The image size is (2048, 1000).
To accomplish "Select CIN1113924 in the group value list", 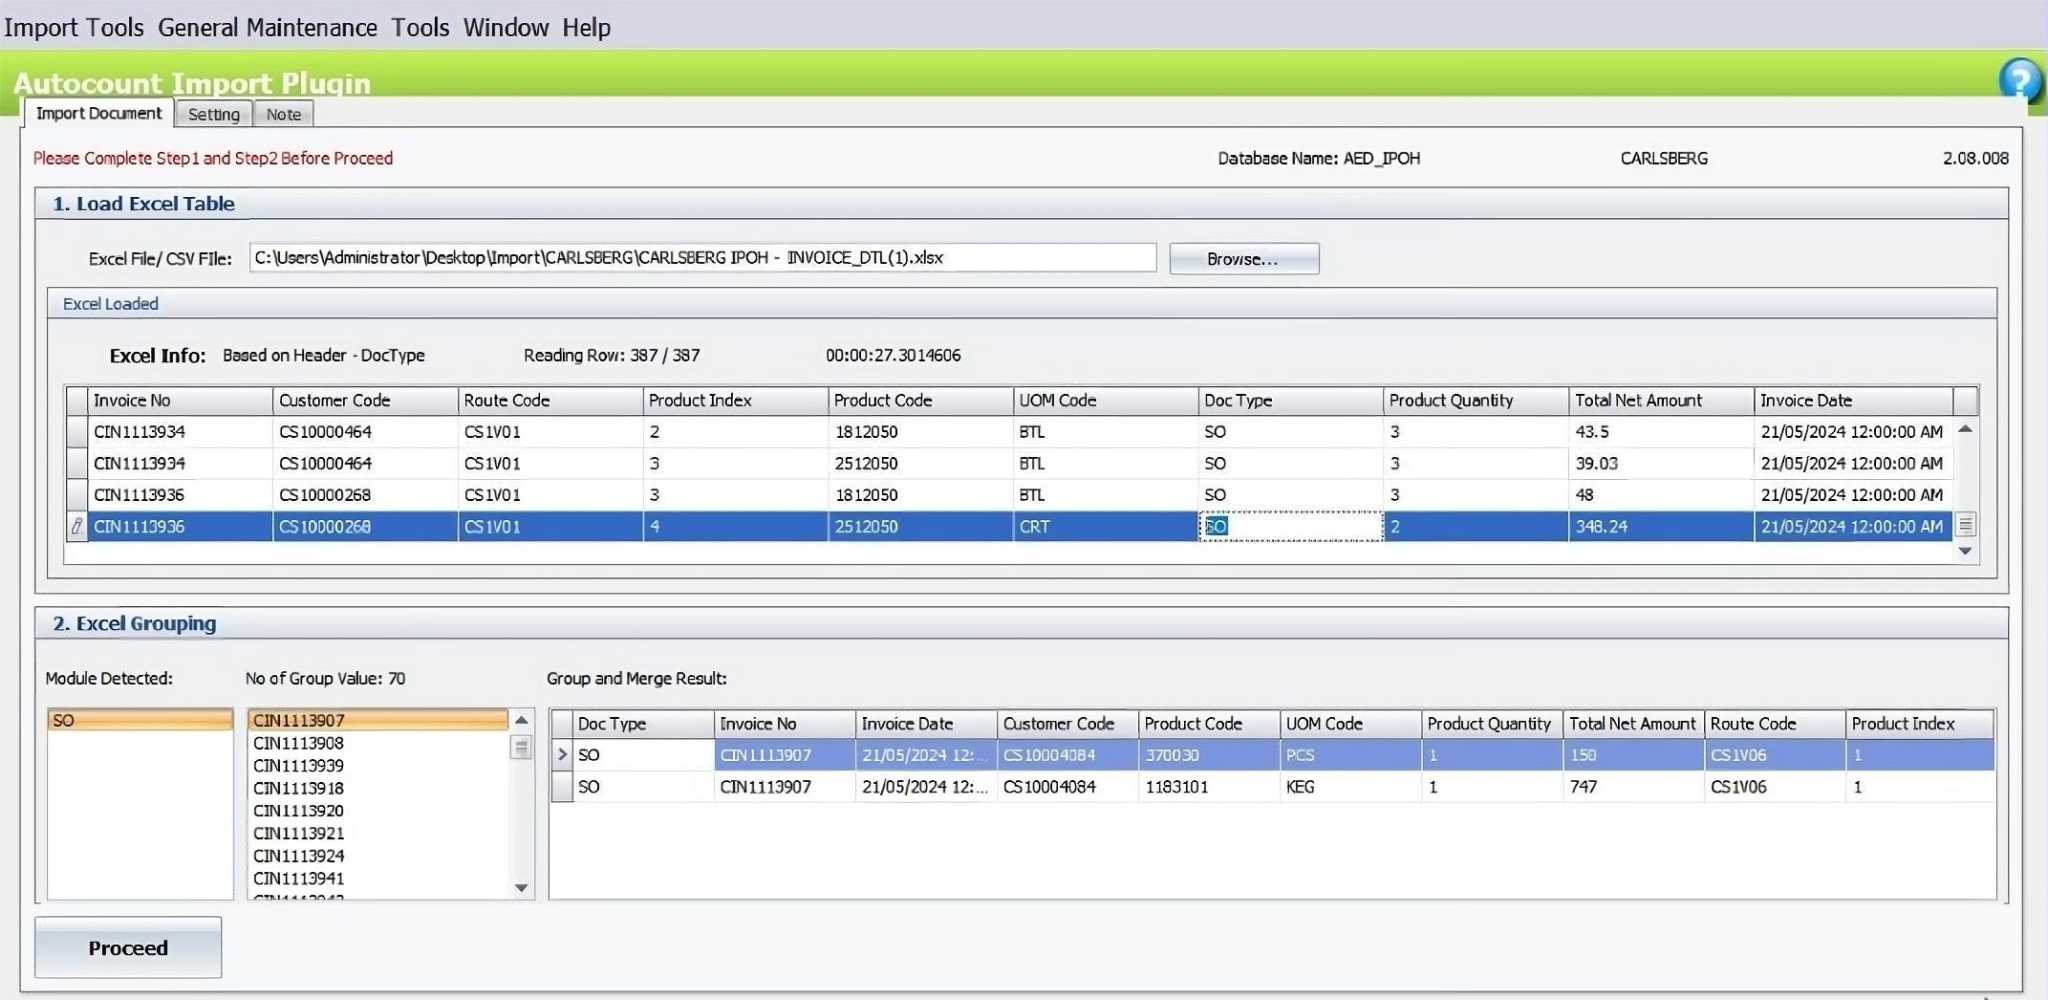I will coord(378,856).
